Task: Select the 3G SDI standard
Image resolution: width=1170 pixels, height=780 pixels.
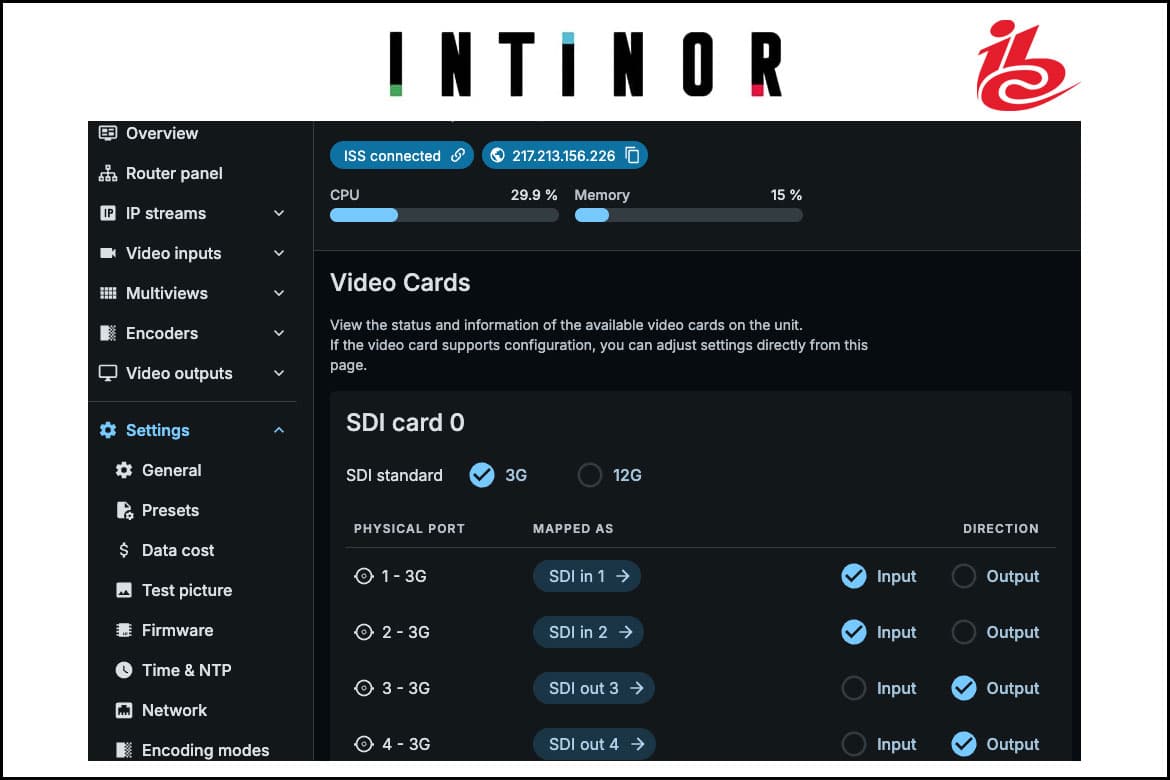Action: coord(482,475)
